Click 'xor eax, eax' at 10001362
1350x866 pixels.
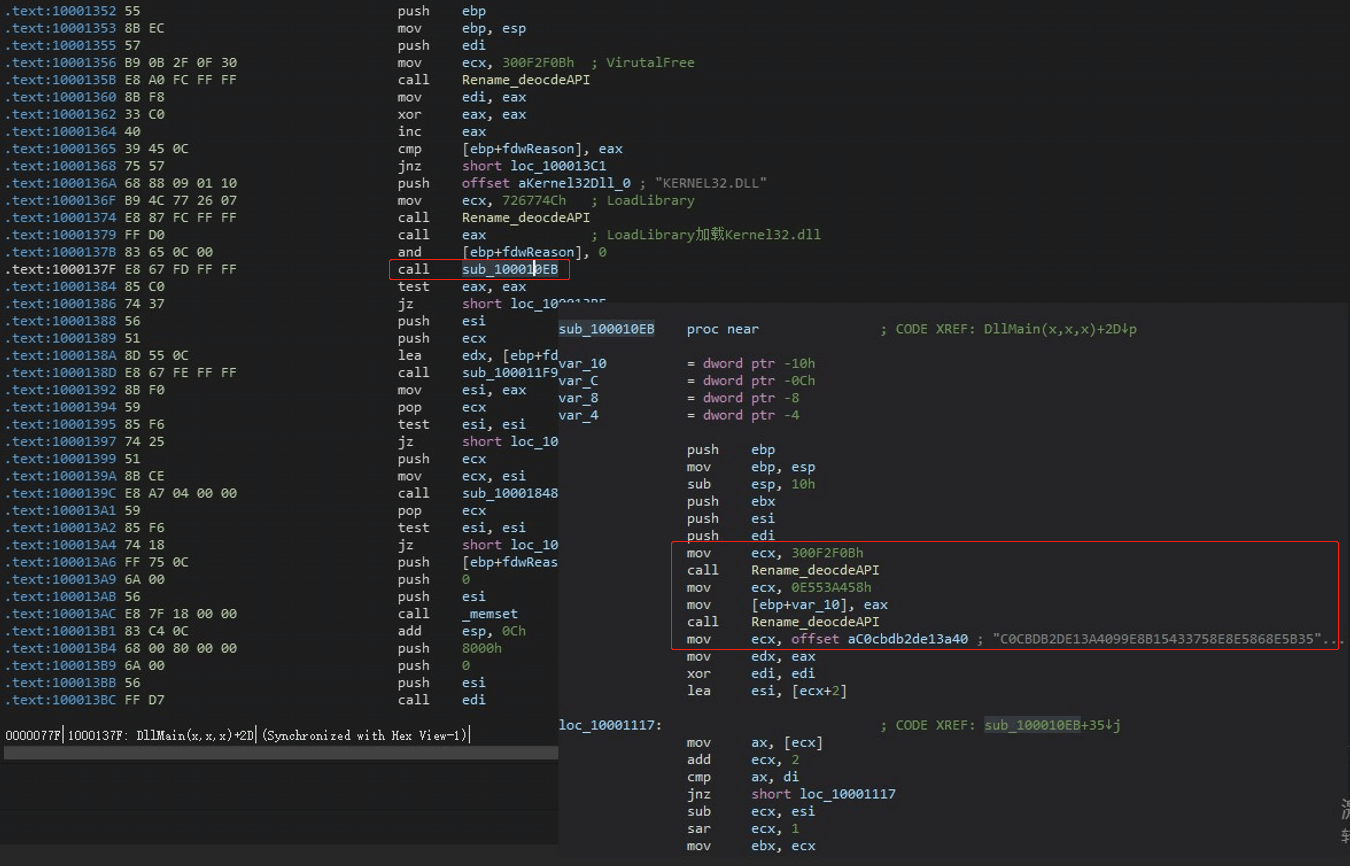tap(462, 114)
